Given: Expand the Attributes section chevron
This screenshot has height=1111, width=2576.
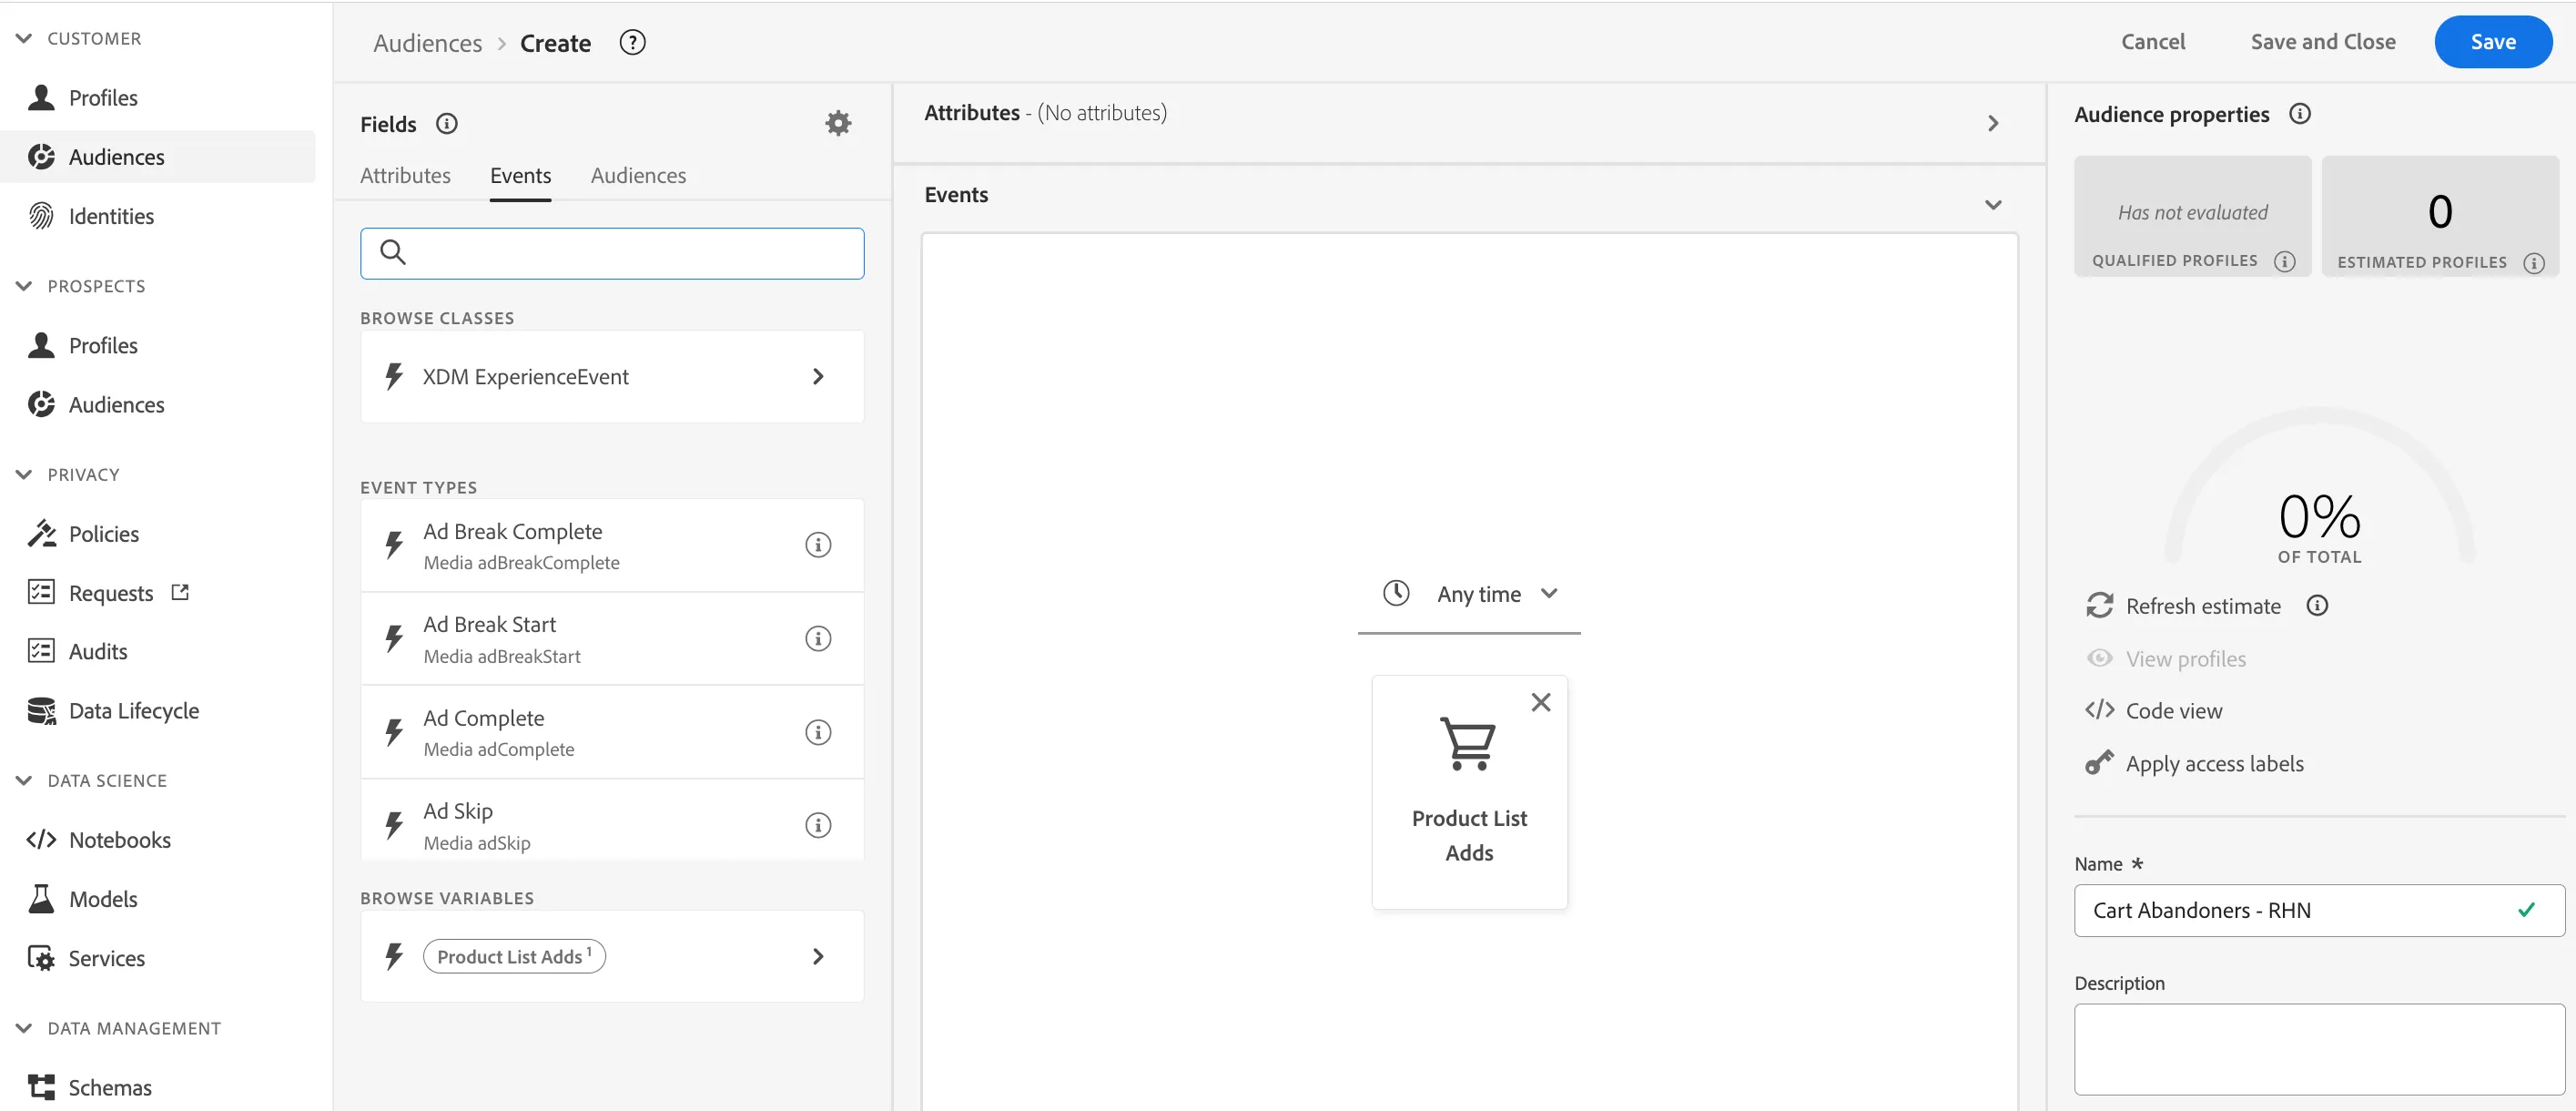Looking at the screenshot, I should (x=1993, y=123).
